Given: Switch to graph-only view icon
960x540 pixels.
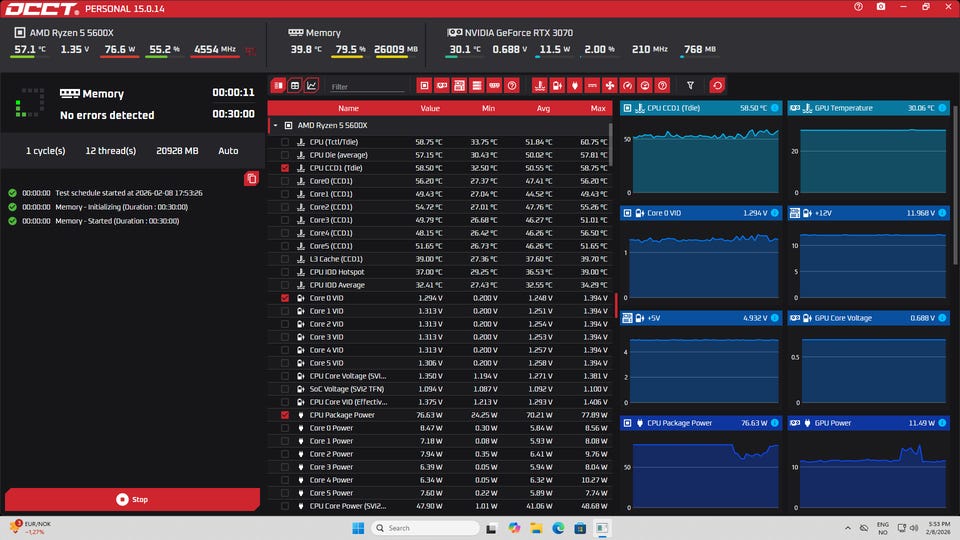Looking at the screenshot, I should [312, 86].
